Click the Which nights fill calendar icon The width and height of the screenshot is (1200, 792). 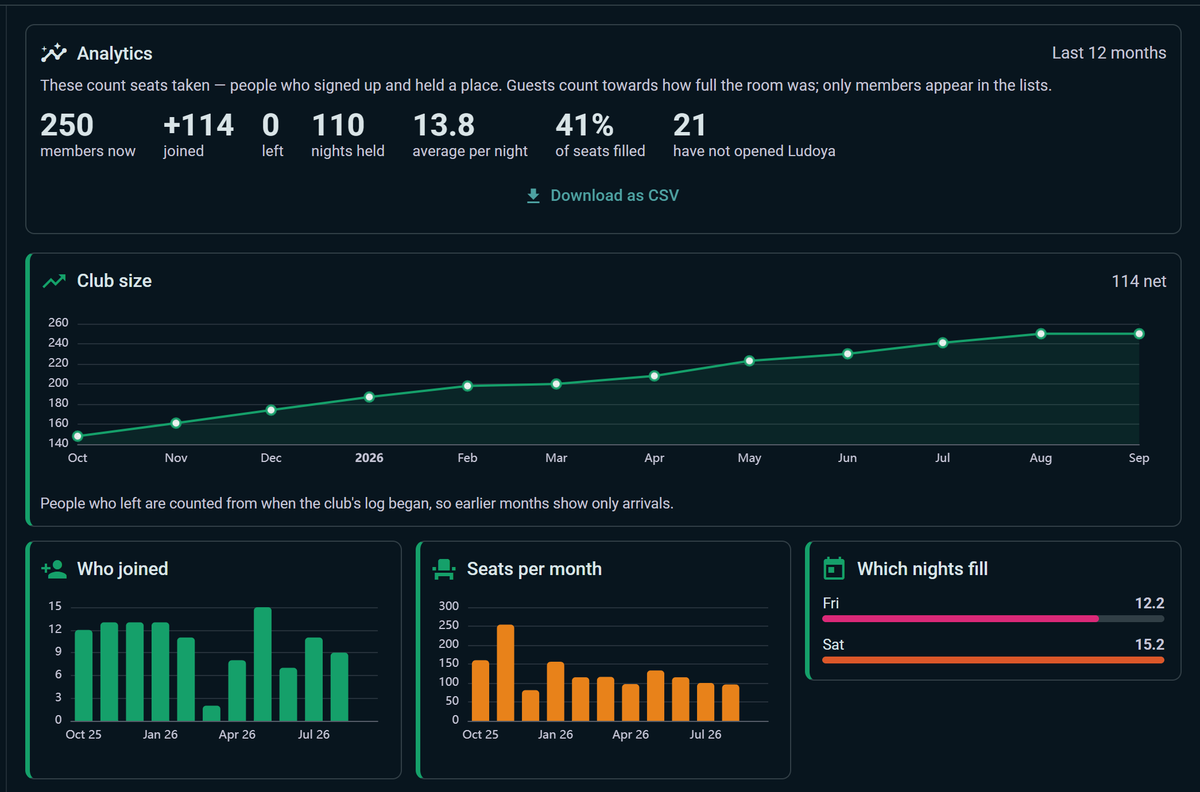(833, 569)
